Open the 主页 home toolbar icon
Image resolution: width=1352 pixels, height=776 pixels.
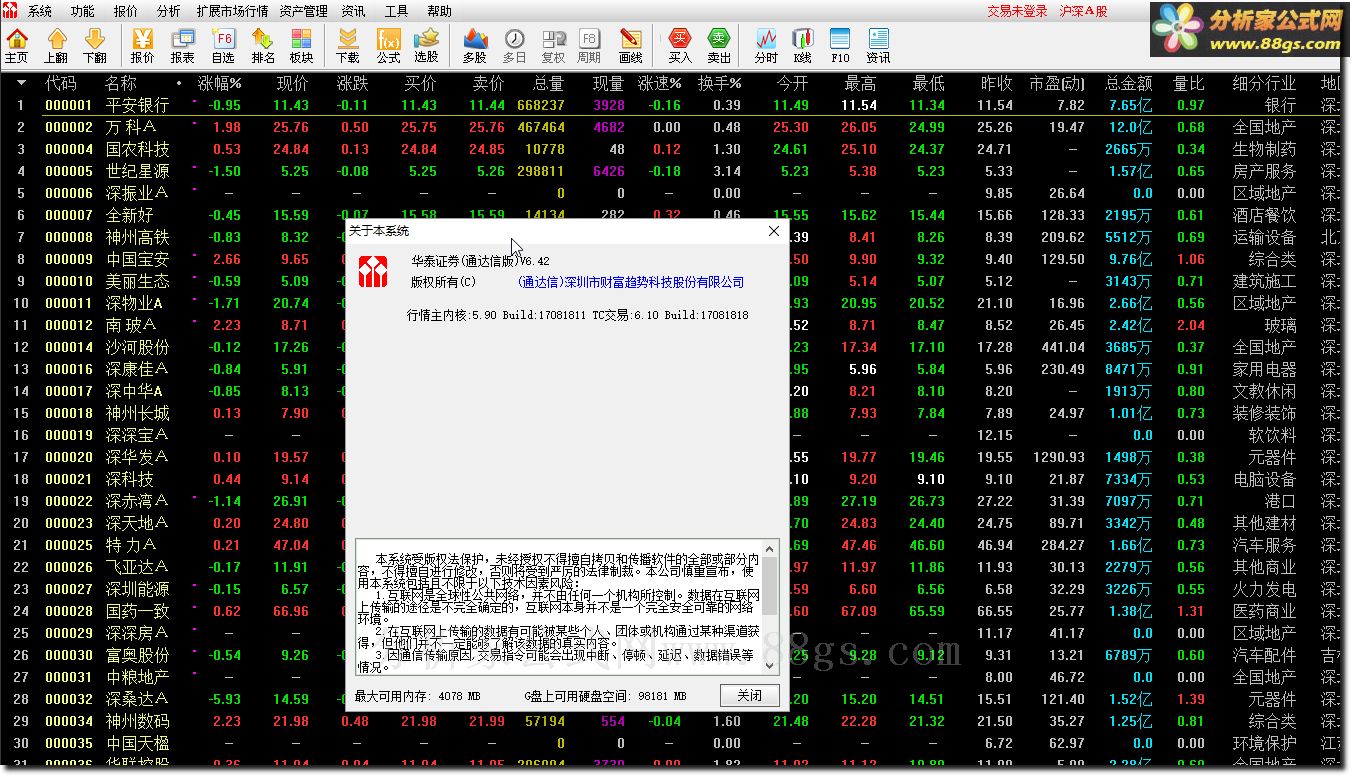pos(17,46)
